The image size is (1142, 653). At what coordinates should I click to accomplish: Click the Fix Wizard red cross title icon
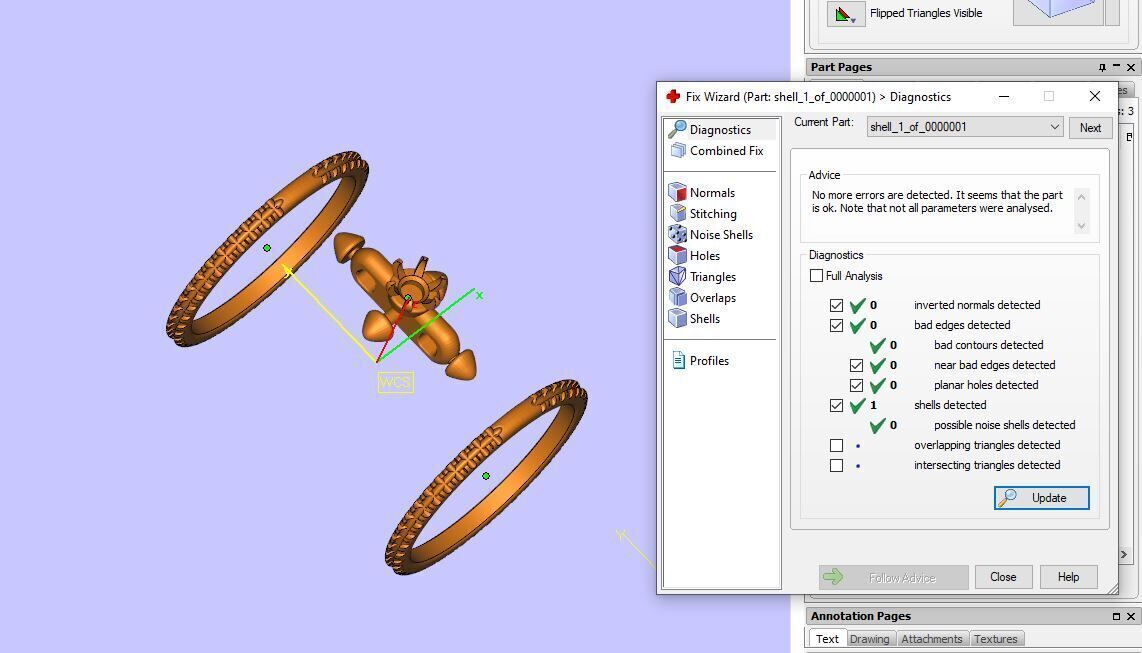673,96
